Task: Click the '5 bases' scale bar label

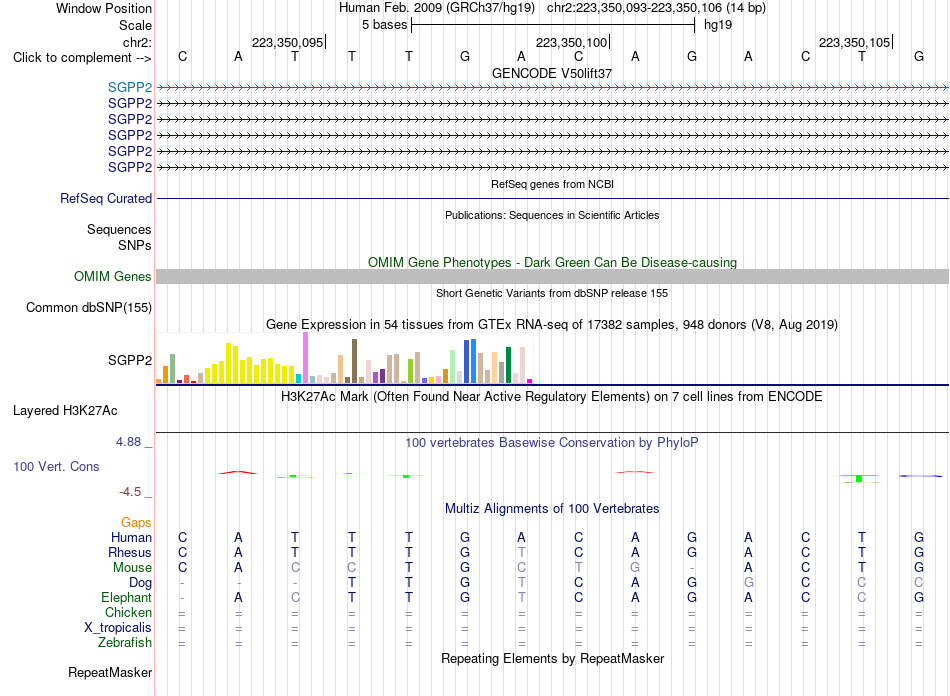Action: pyautogui.click(x=385, y=25)
